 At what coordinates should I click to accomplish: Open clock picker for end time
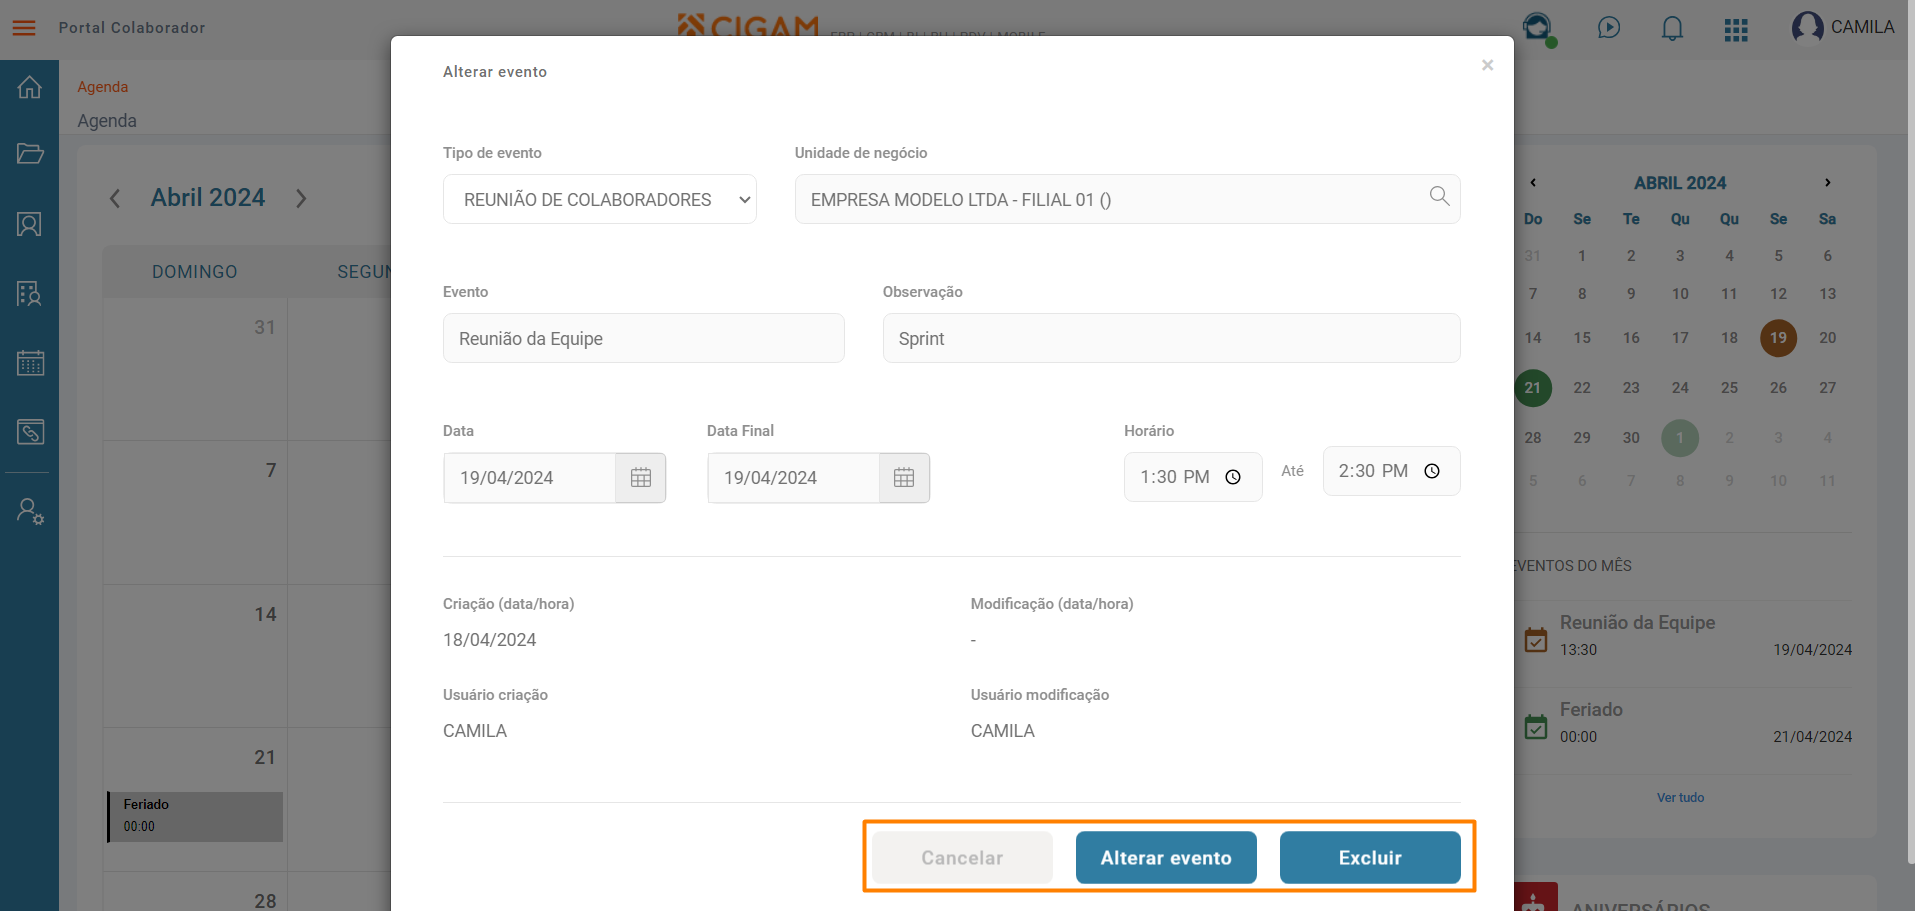pyautogui.click(x=1432, y=471)
